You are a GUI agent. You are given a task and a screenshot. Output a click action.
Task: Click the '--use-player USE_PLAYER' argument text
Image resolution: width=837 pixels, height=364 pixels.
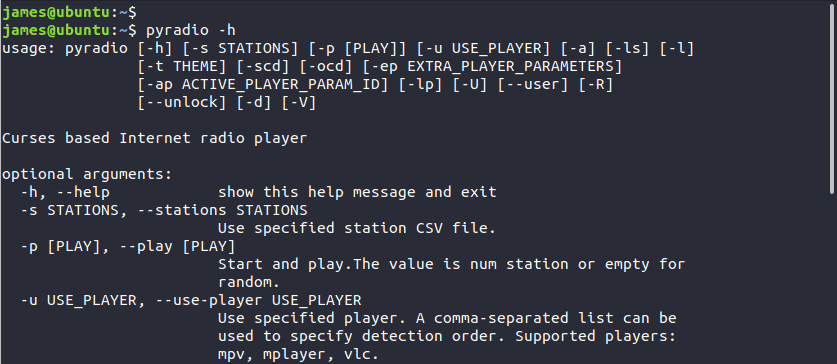click(258, 300)
